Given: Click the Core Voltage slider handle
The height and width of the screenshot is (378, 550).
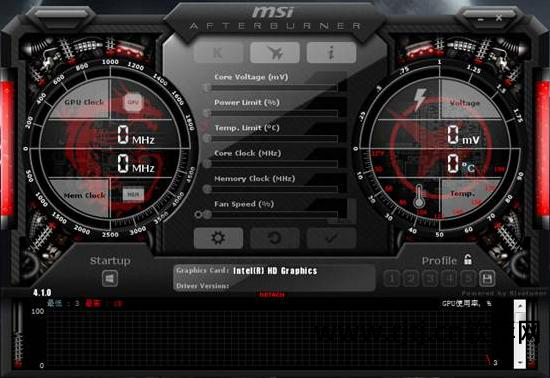Looking at the screenshot, I should tap(207, 87).
